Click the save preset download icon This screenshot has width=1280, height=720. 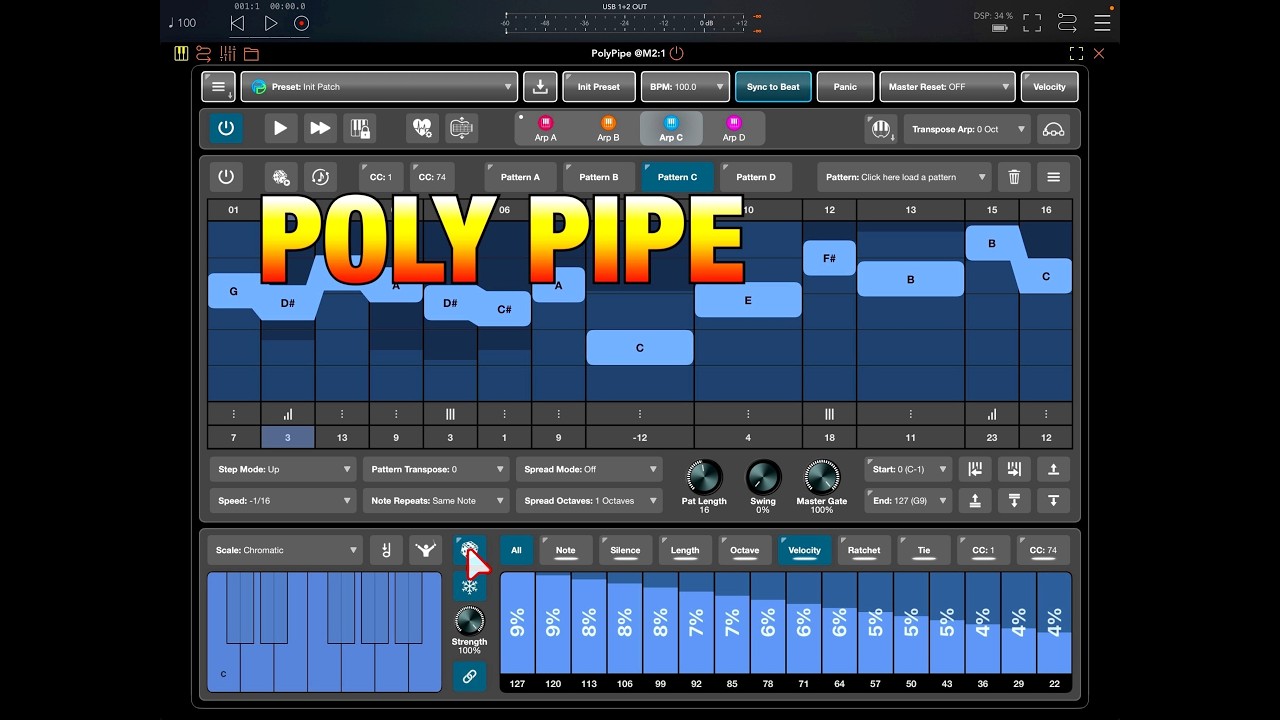coord(540,87)
